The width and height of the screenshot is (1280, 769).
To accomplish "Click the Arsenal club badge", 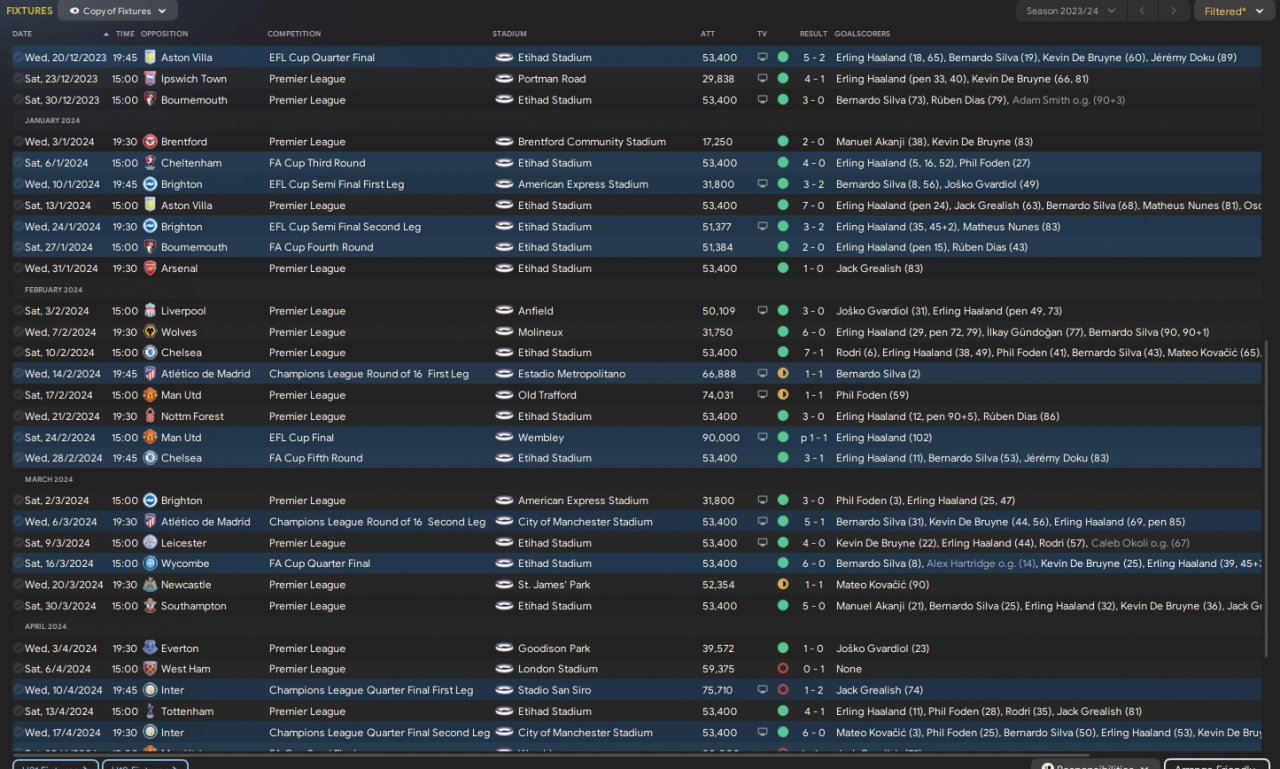I will [150, 269].
